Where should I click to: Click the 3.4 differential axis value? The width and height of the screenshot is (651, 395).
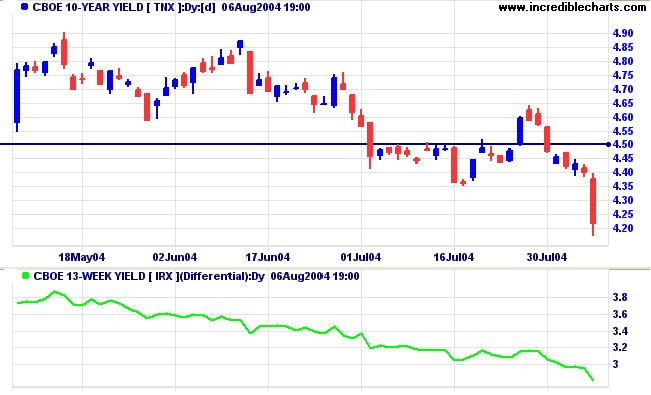620,331
